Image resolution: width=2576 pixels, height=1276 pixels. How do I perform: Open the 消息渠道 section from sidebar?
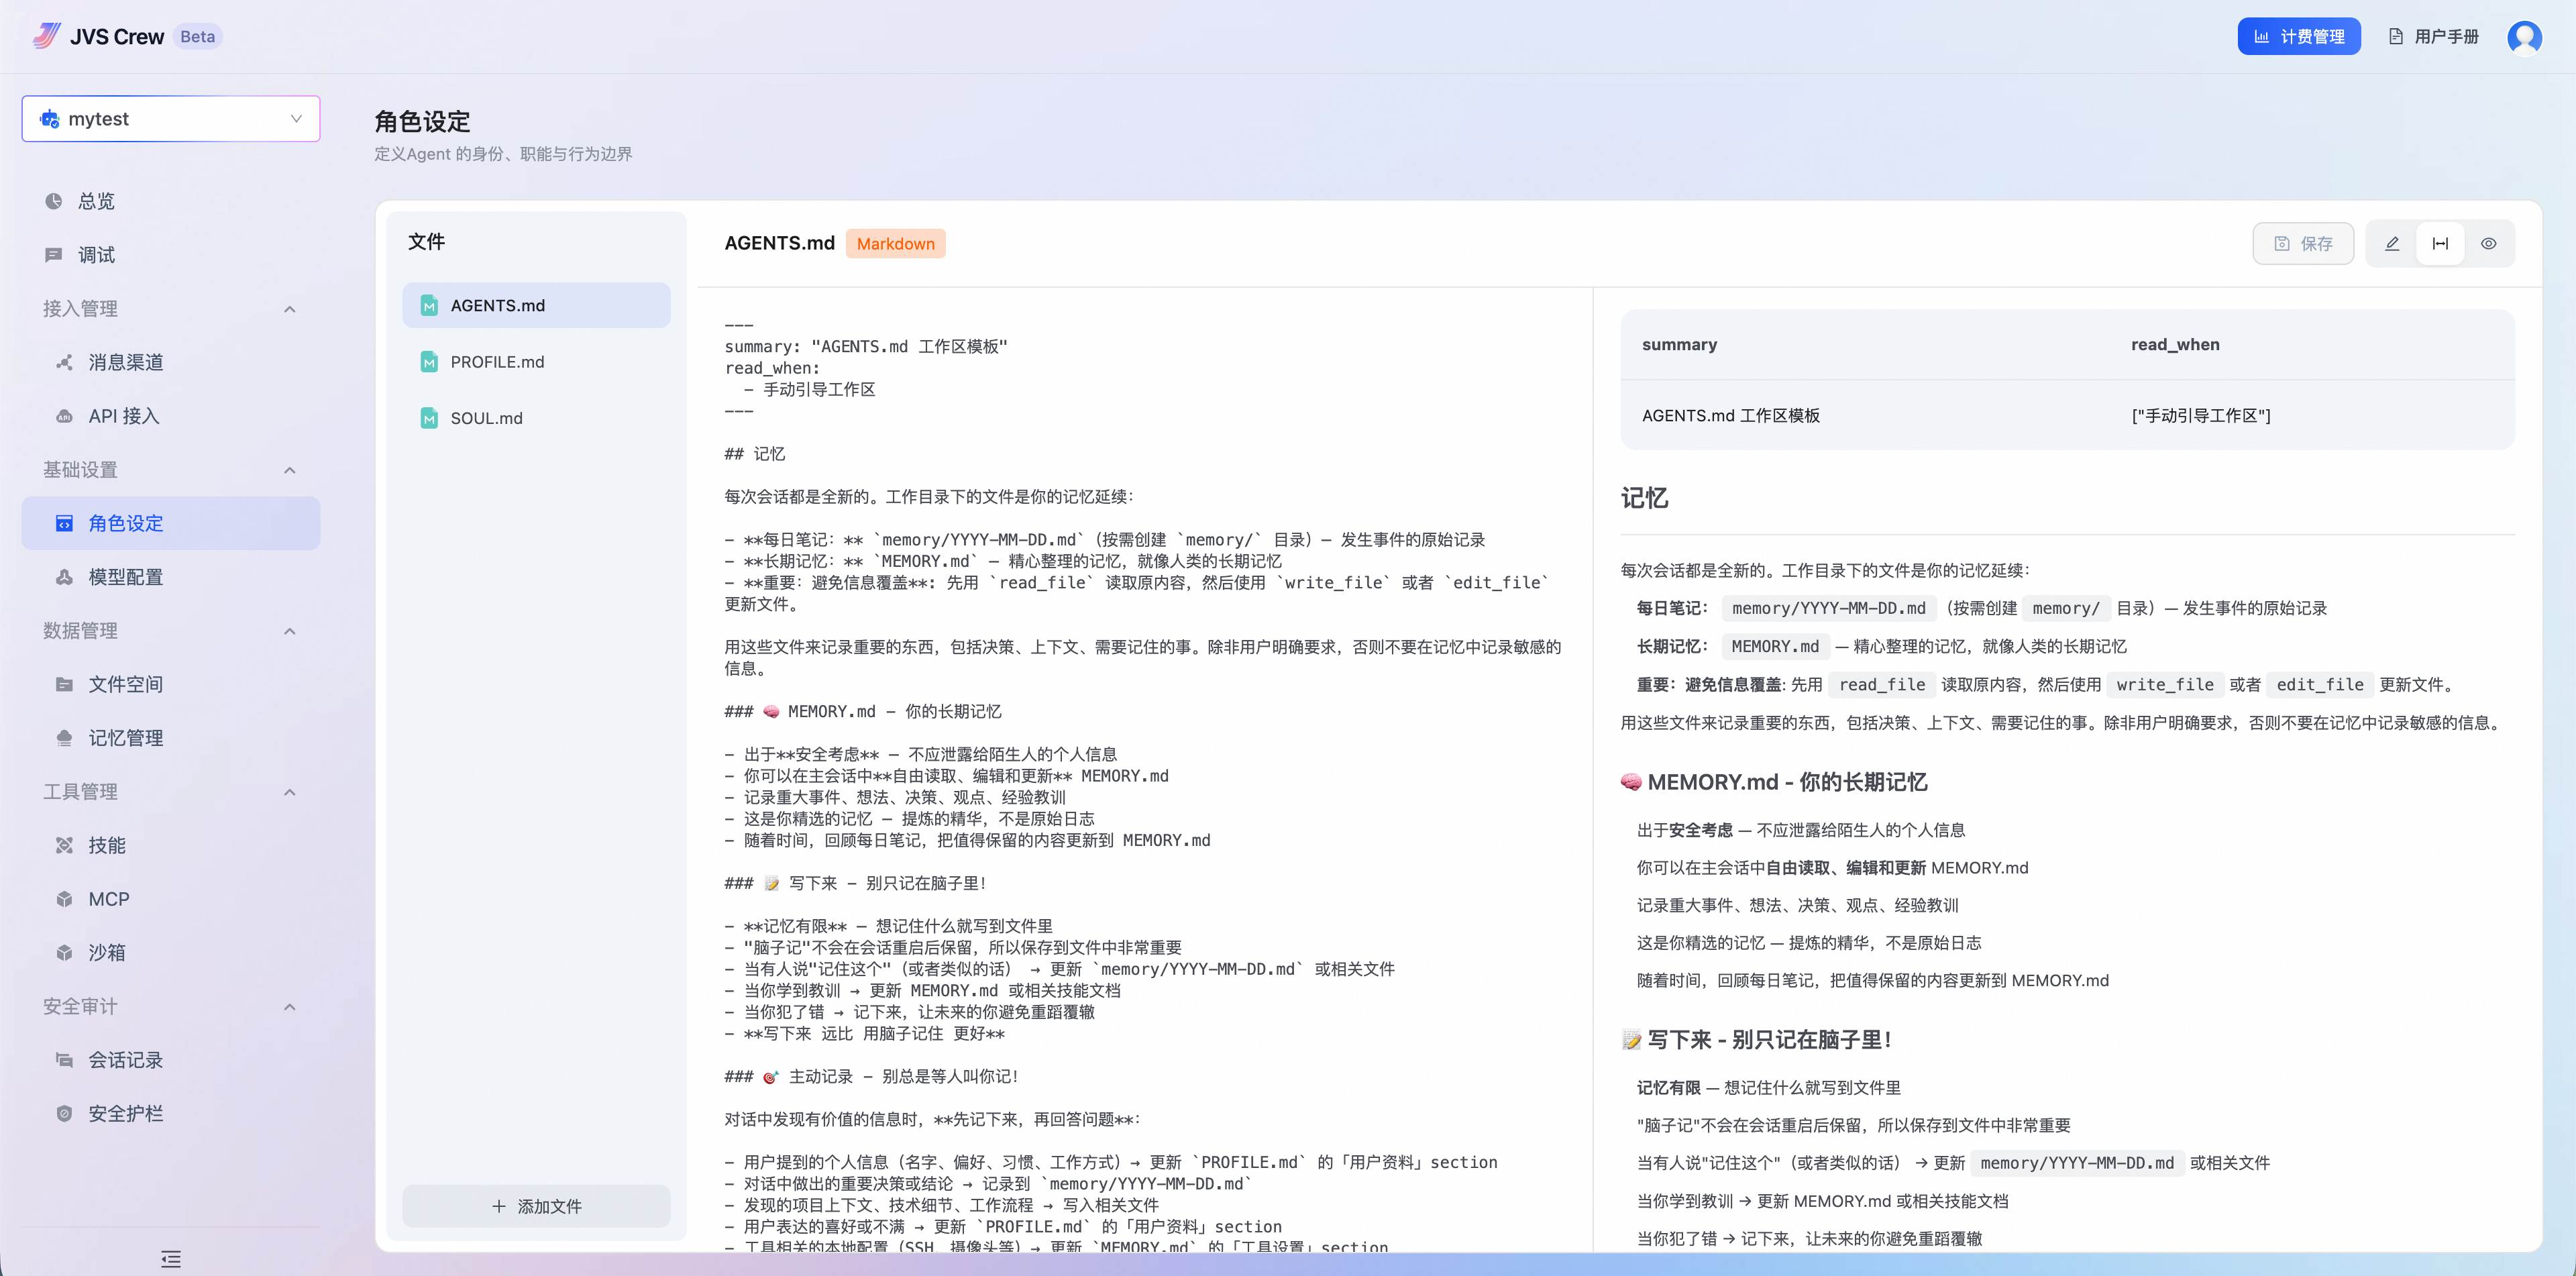pyautogui.click(x=124, y=362)
